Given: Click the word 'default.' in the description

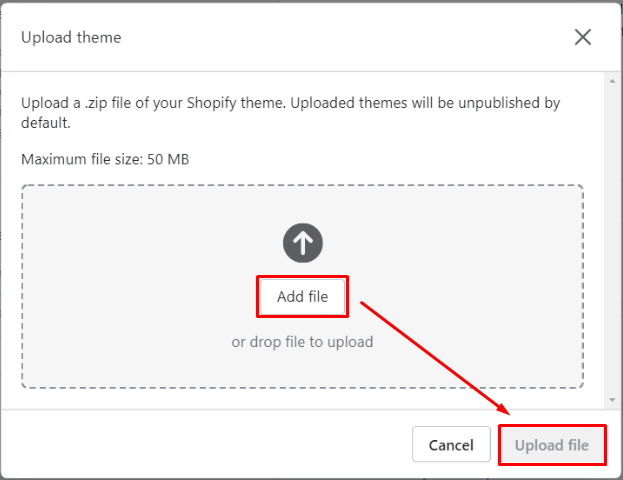Looking at the screenshot, I should point(46,121).
